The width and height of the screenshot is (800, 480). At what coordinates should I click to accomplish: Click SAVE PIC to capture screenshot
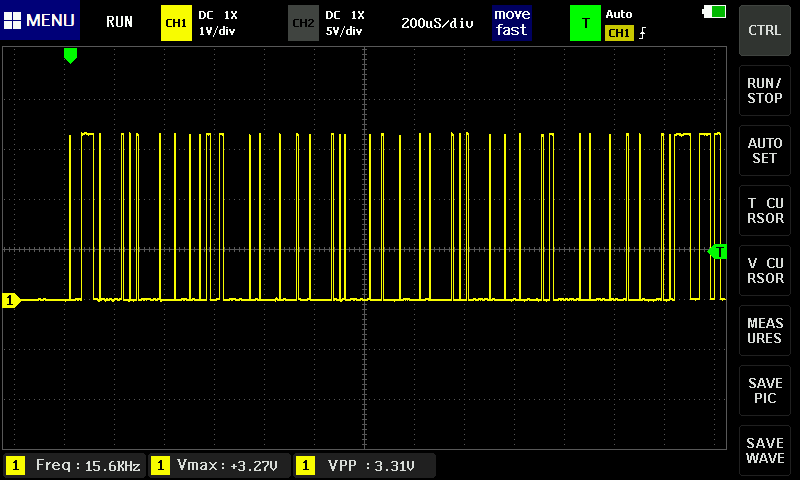[x=765, y=391]
